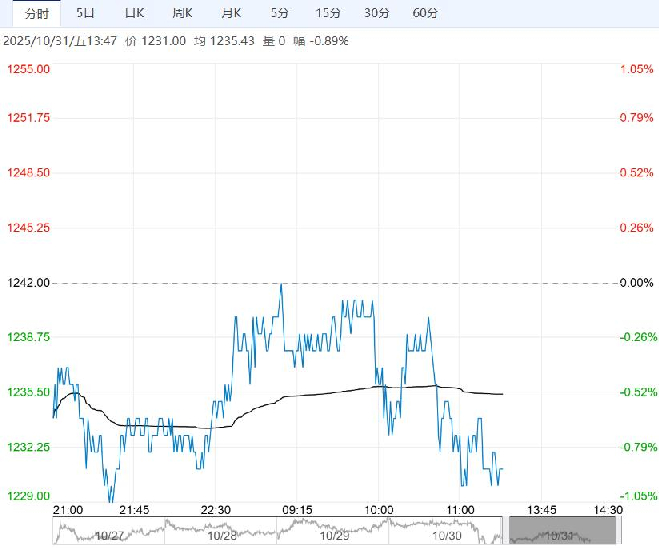This screenshot has height=548, width=659.
Task: Click the black average price line
Action: click(330, 392)
